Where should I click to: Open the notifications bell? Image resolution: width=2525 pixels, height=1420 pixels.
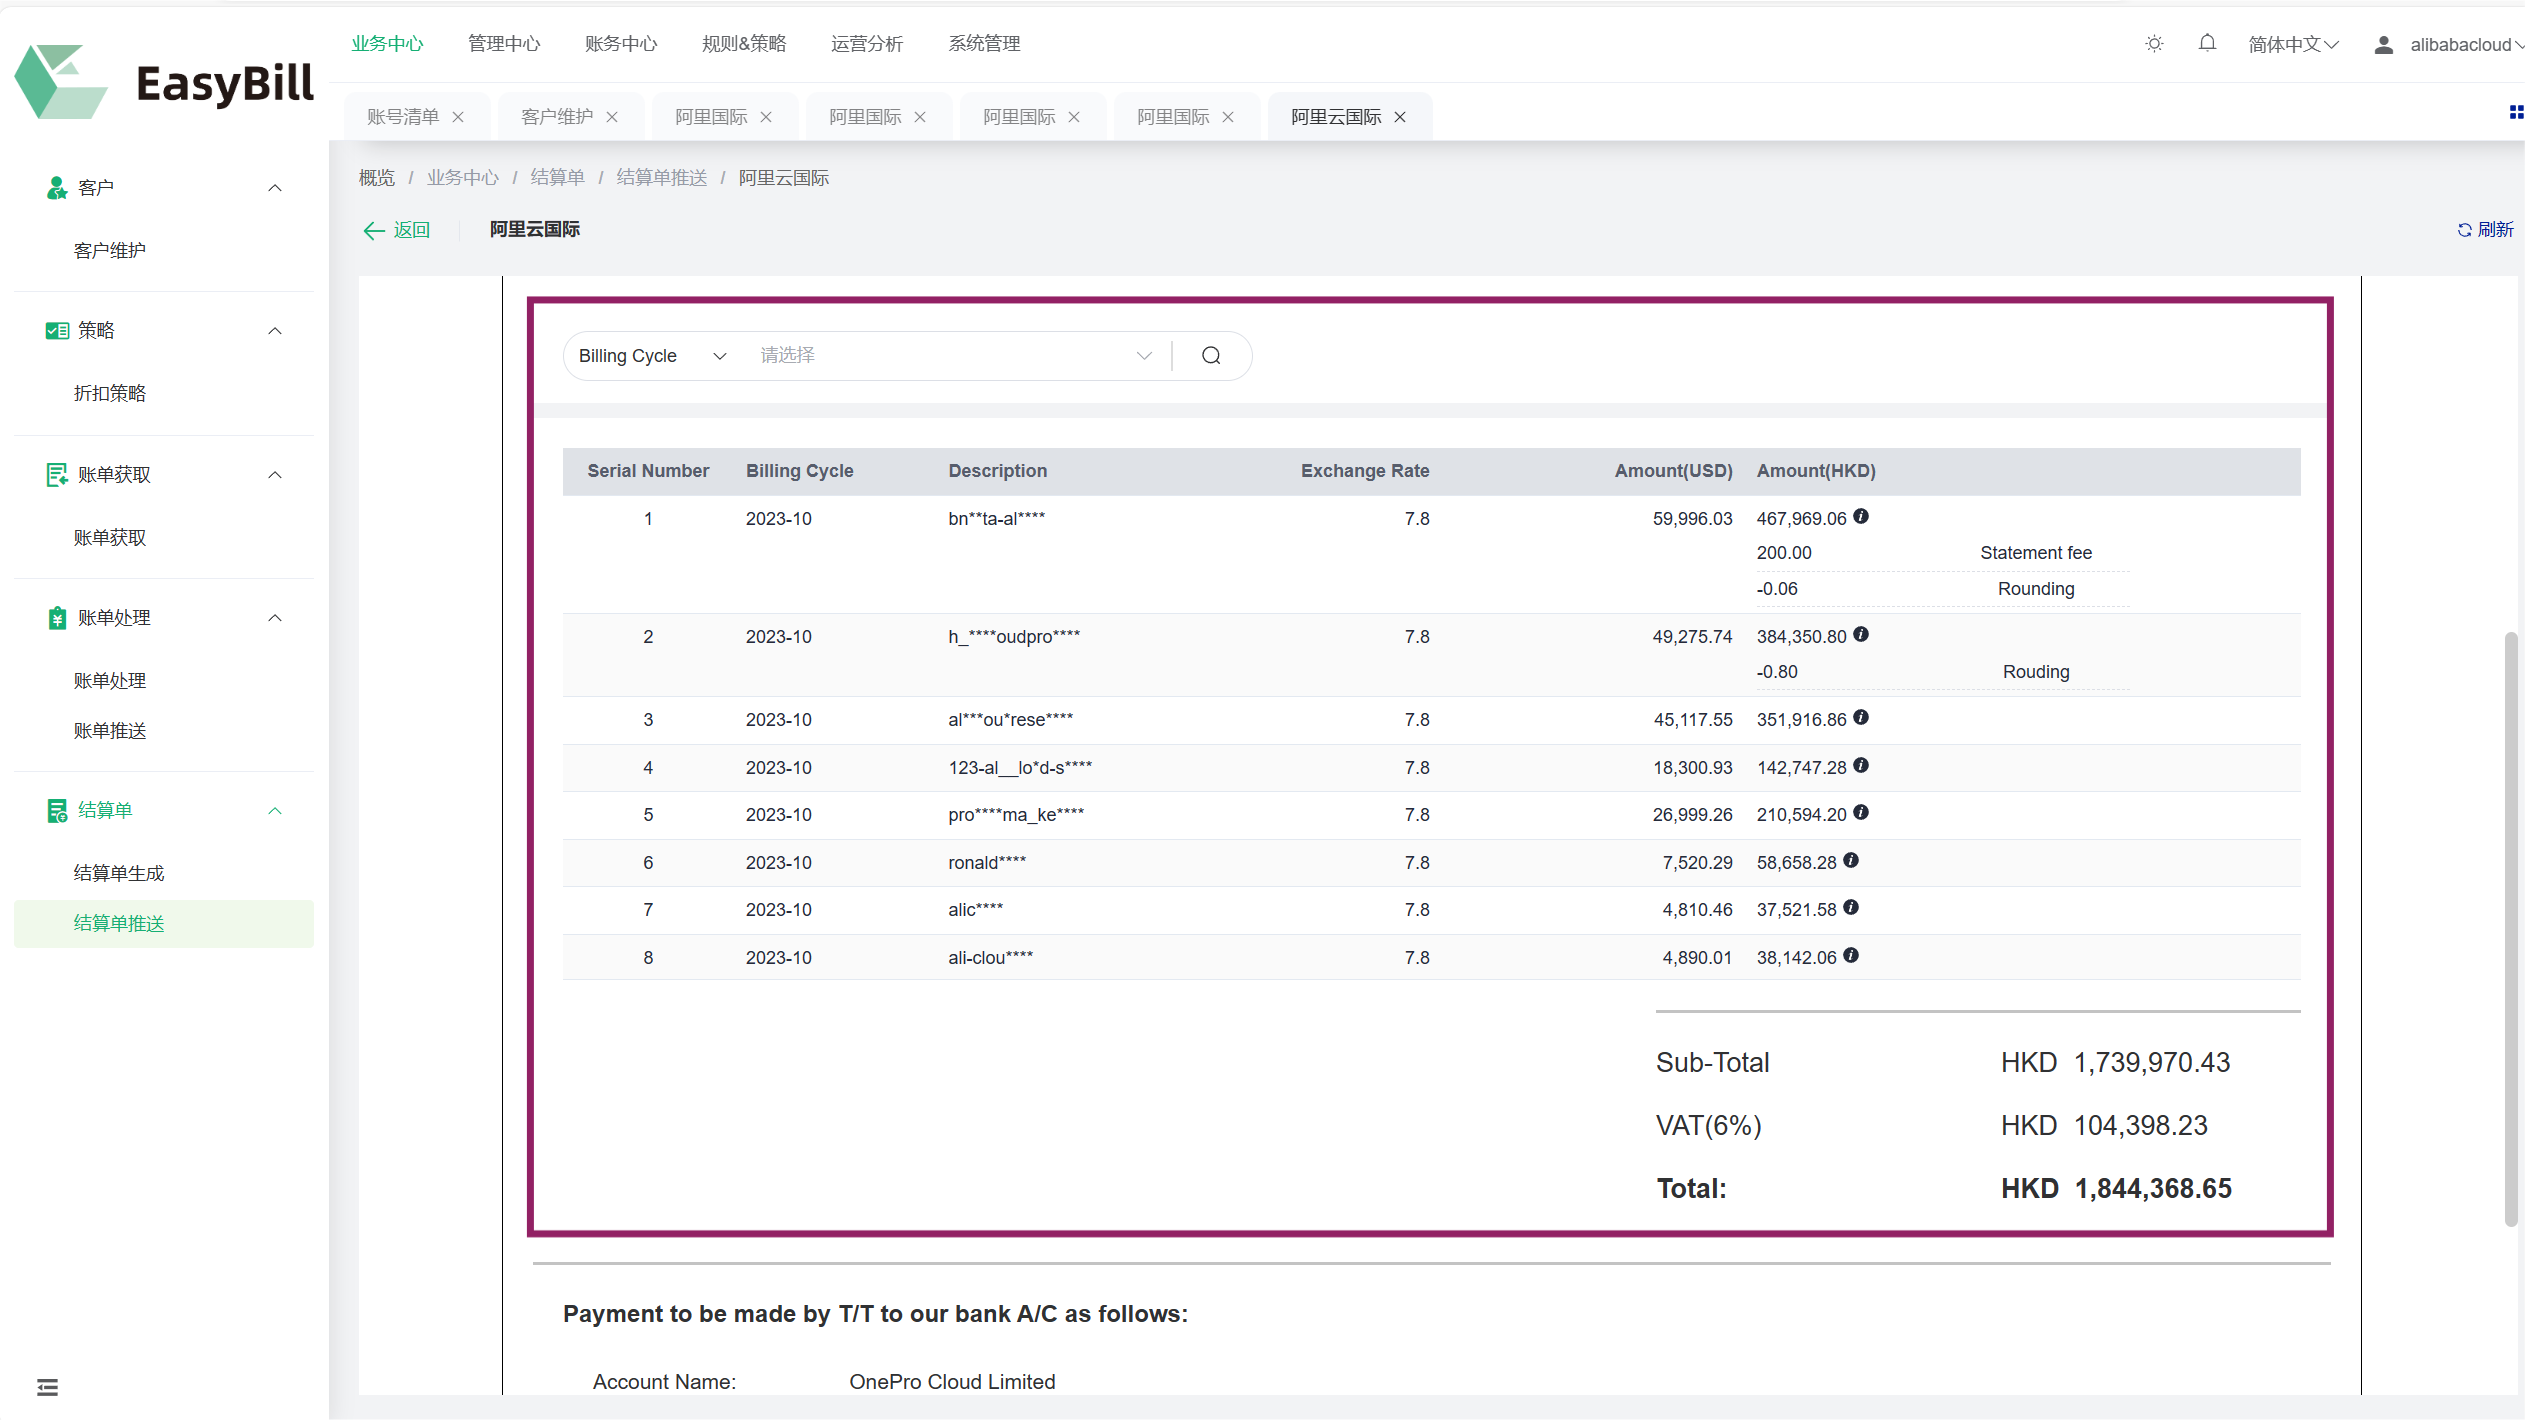click(2207, 44)
